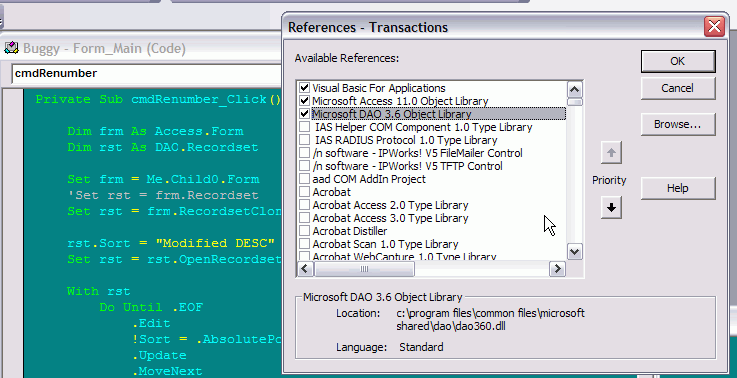The image size is (737, 378).
Task: Click '.Edit' code line
Action: click(x=151, y=323)
